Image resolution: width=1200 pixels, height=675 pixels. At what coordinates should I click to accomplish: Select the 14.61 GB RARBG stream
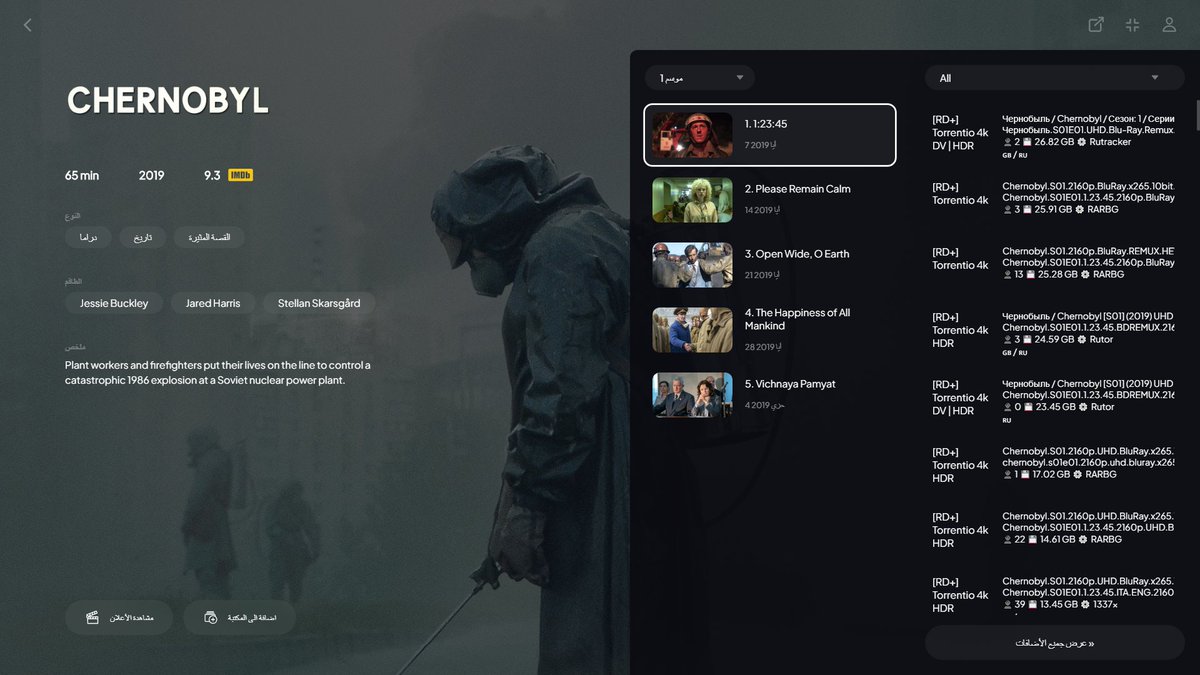point(1054,529)
